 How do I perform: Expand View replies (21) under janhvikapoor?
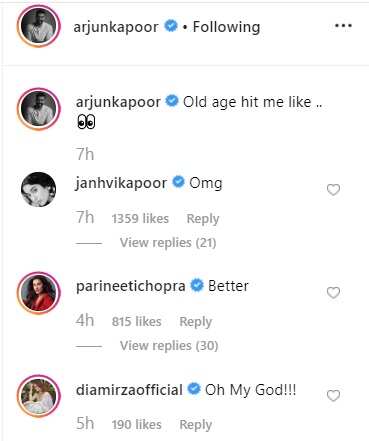[x=168, y=243]
